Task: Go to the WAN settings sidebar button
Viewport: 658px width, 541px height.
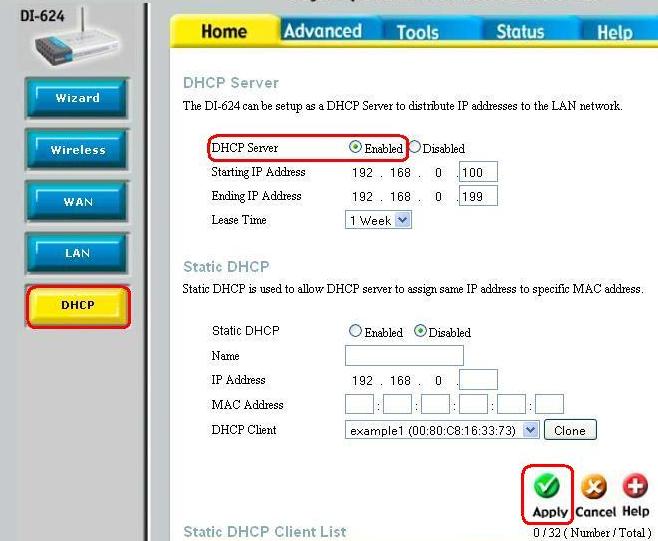Action: click(x=77, y=202)
